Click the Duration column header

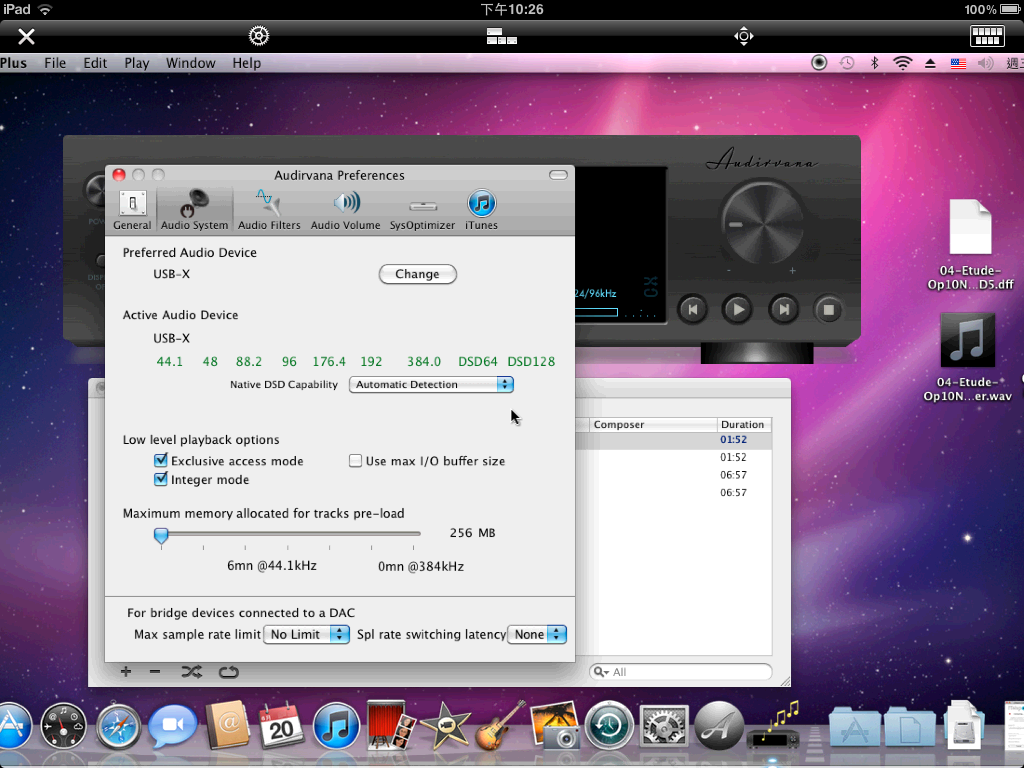click(744, 424)
